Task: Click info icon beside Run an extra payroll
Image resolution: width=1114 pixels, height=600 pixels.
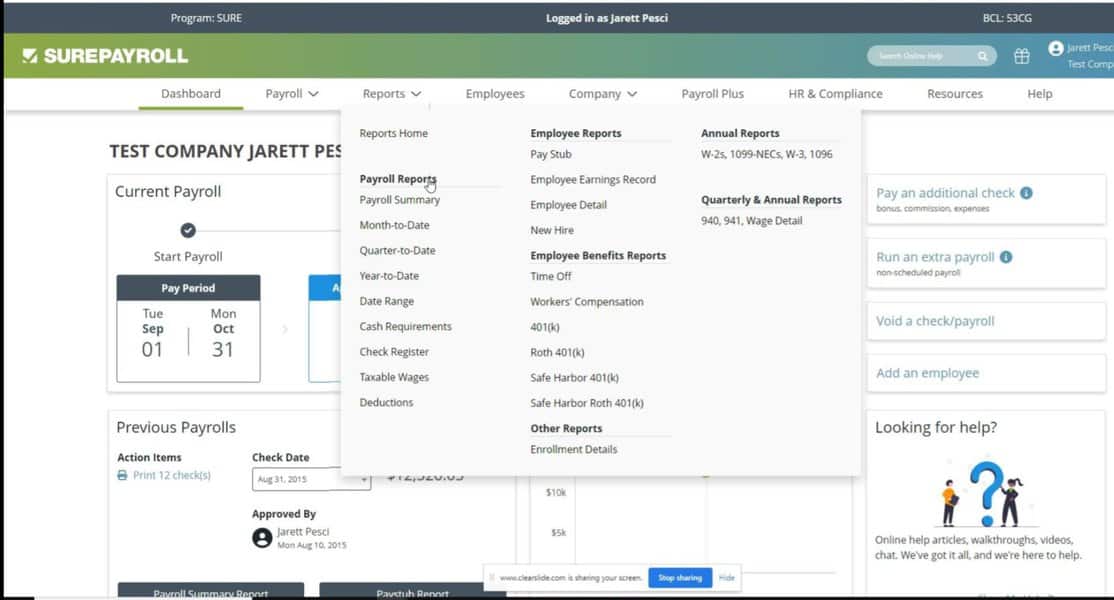Action: click(1006, 257)
